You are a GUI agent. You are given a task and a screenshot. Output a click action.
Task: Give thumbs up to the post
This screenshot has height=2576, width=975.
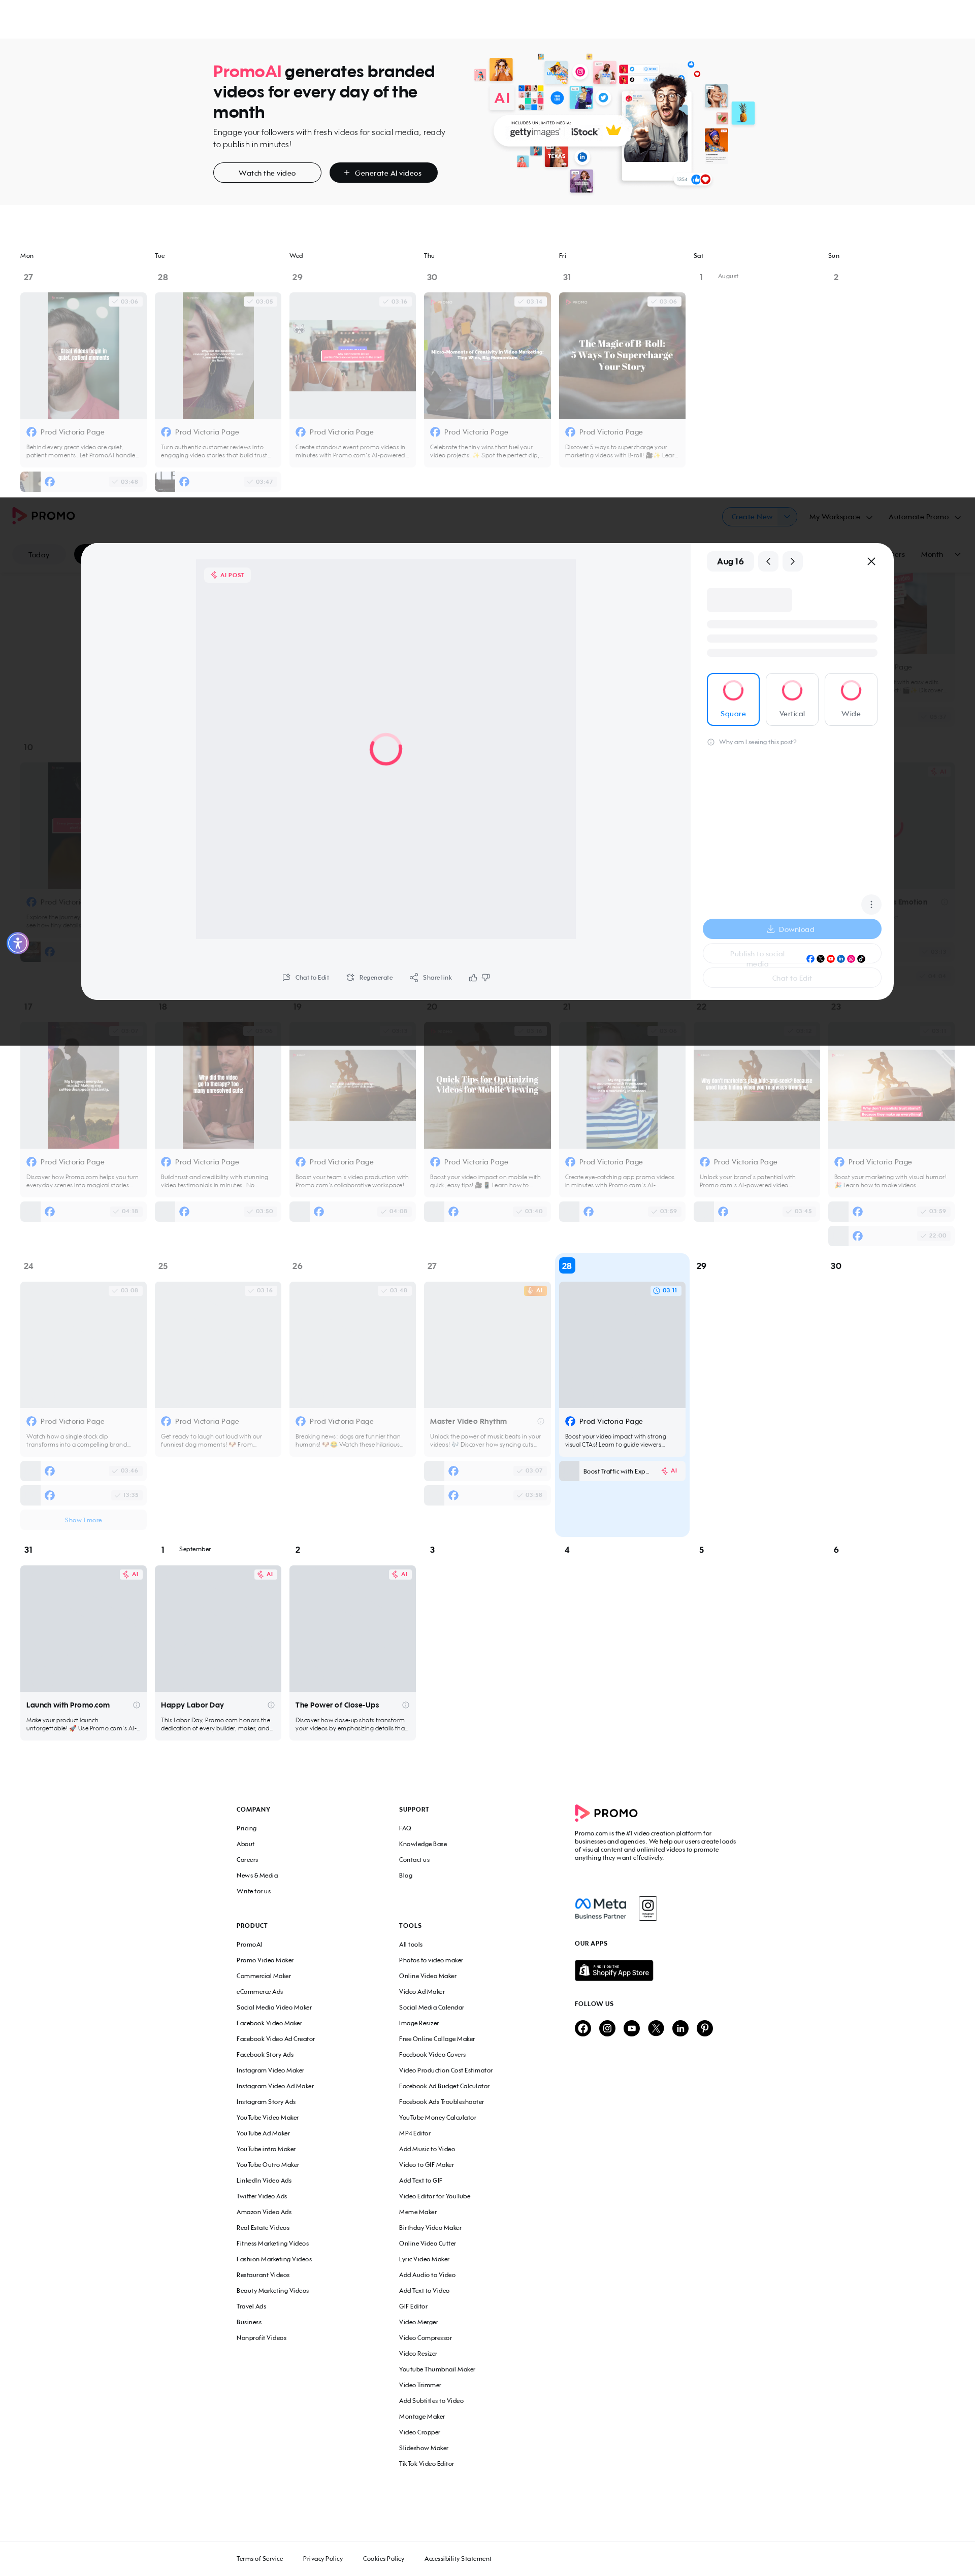pos(473,977)
